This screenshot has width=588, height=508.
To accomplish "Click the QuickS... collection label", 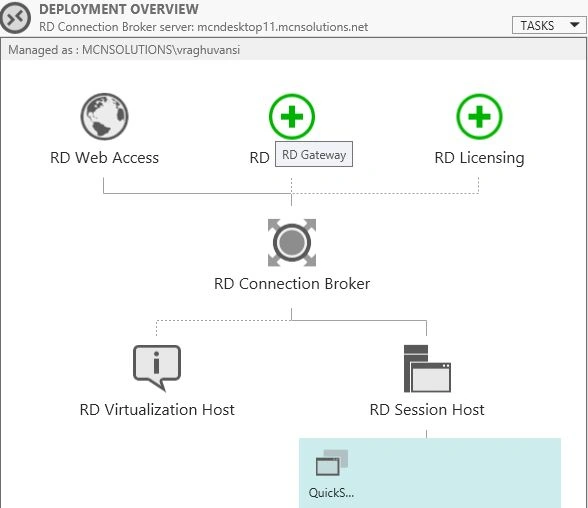I will tap(331, 493).
